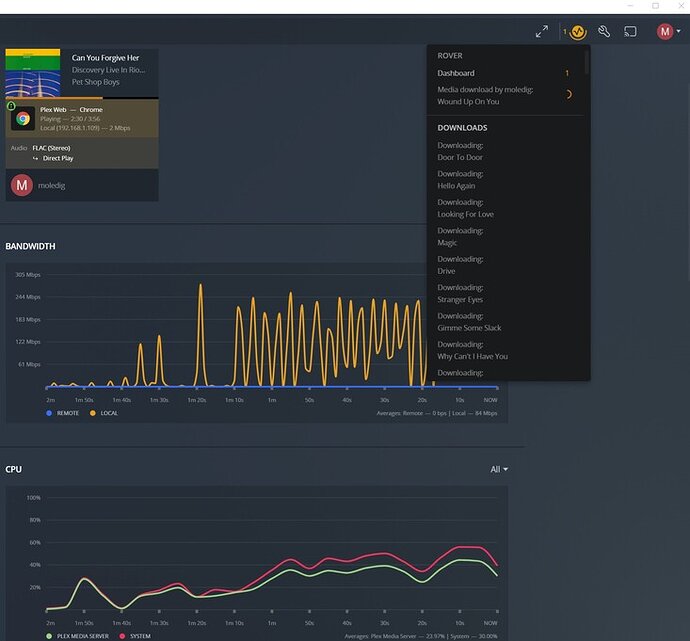
Task: Open the account menu dropdown arrow
Action: pyautogui.click(x=679, y=31)
